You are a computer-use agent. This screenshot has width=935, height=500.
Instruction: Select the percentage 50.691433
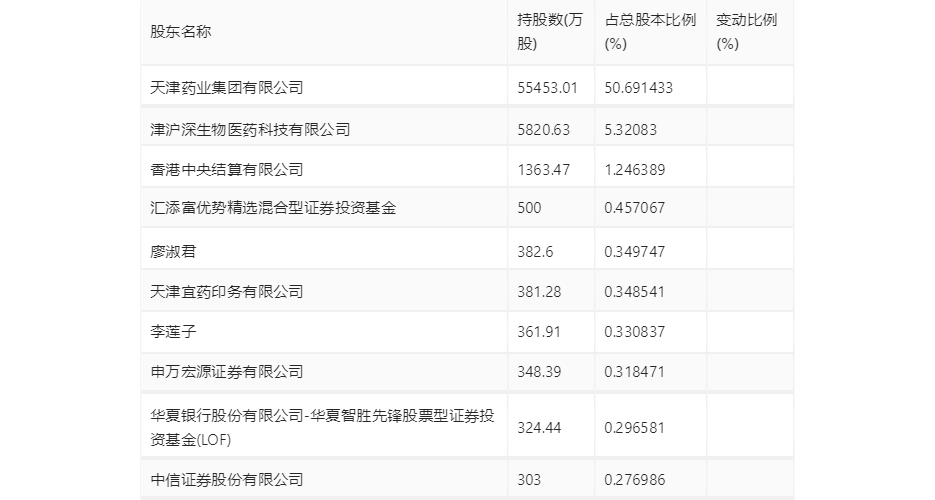pos(639,88)
